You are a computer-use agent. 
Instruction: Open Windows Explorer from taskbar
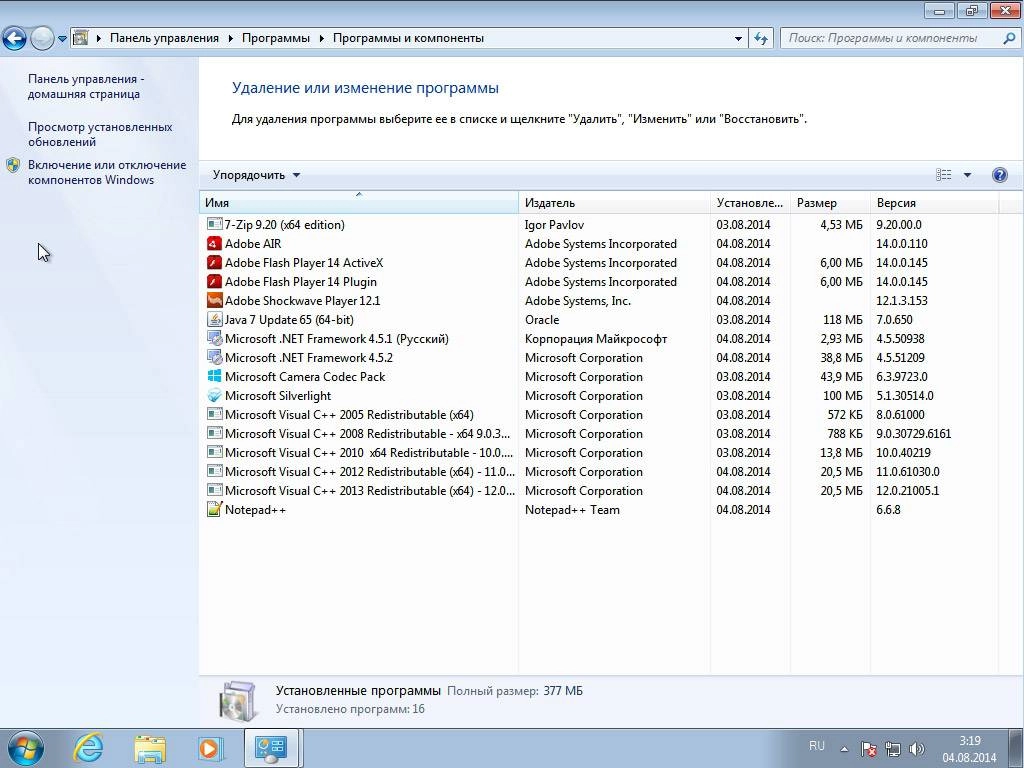(150, 748)
